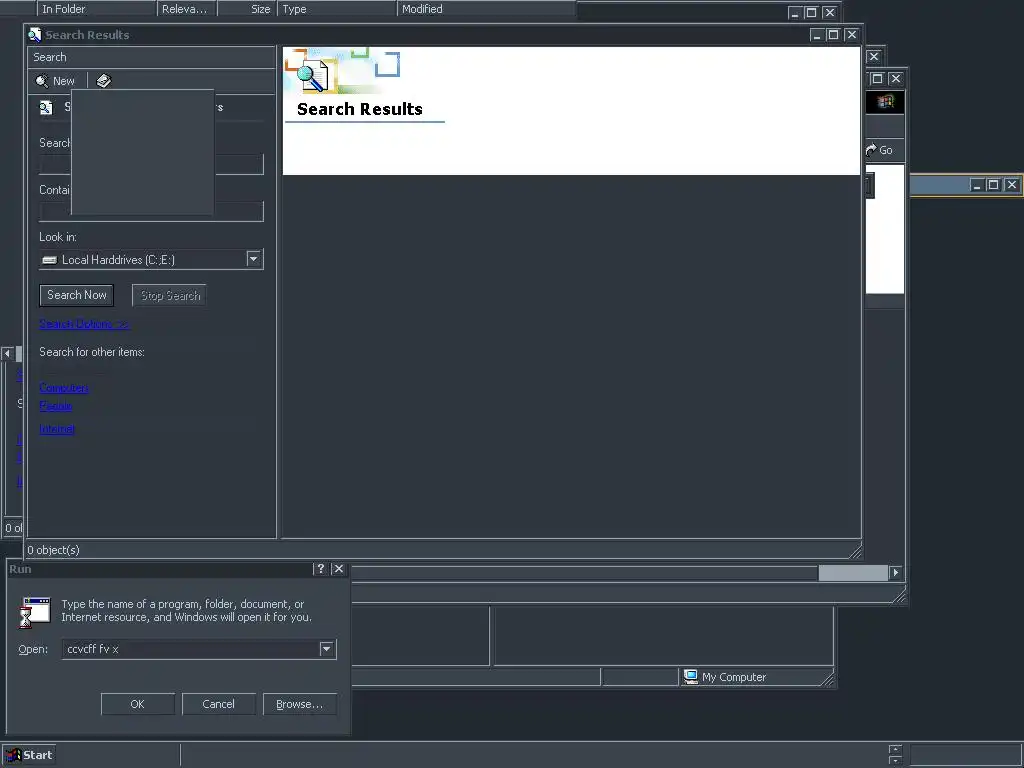Click the 0 object(s) status bar text

(x=54, y=550)
